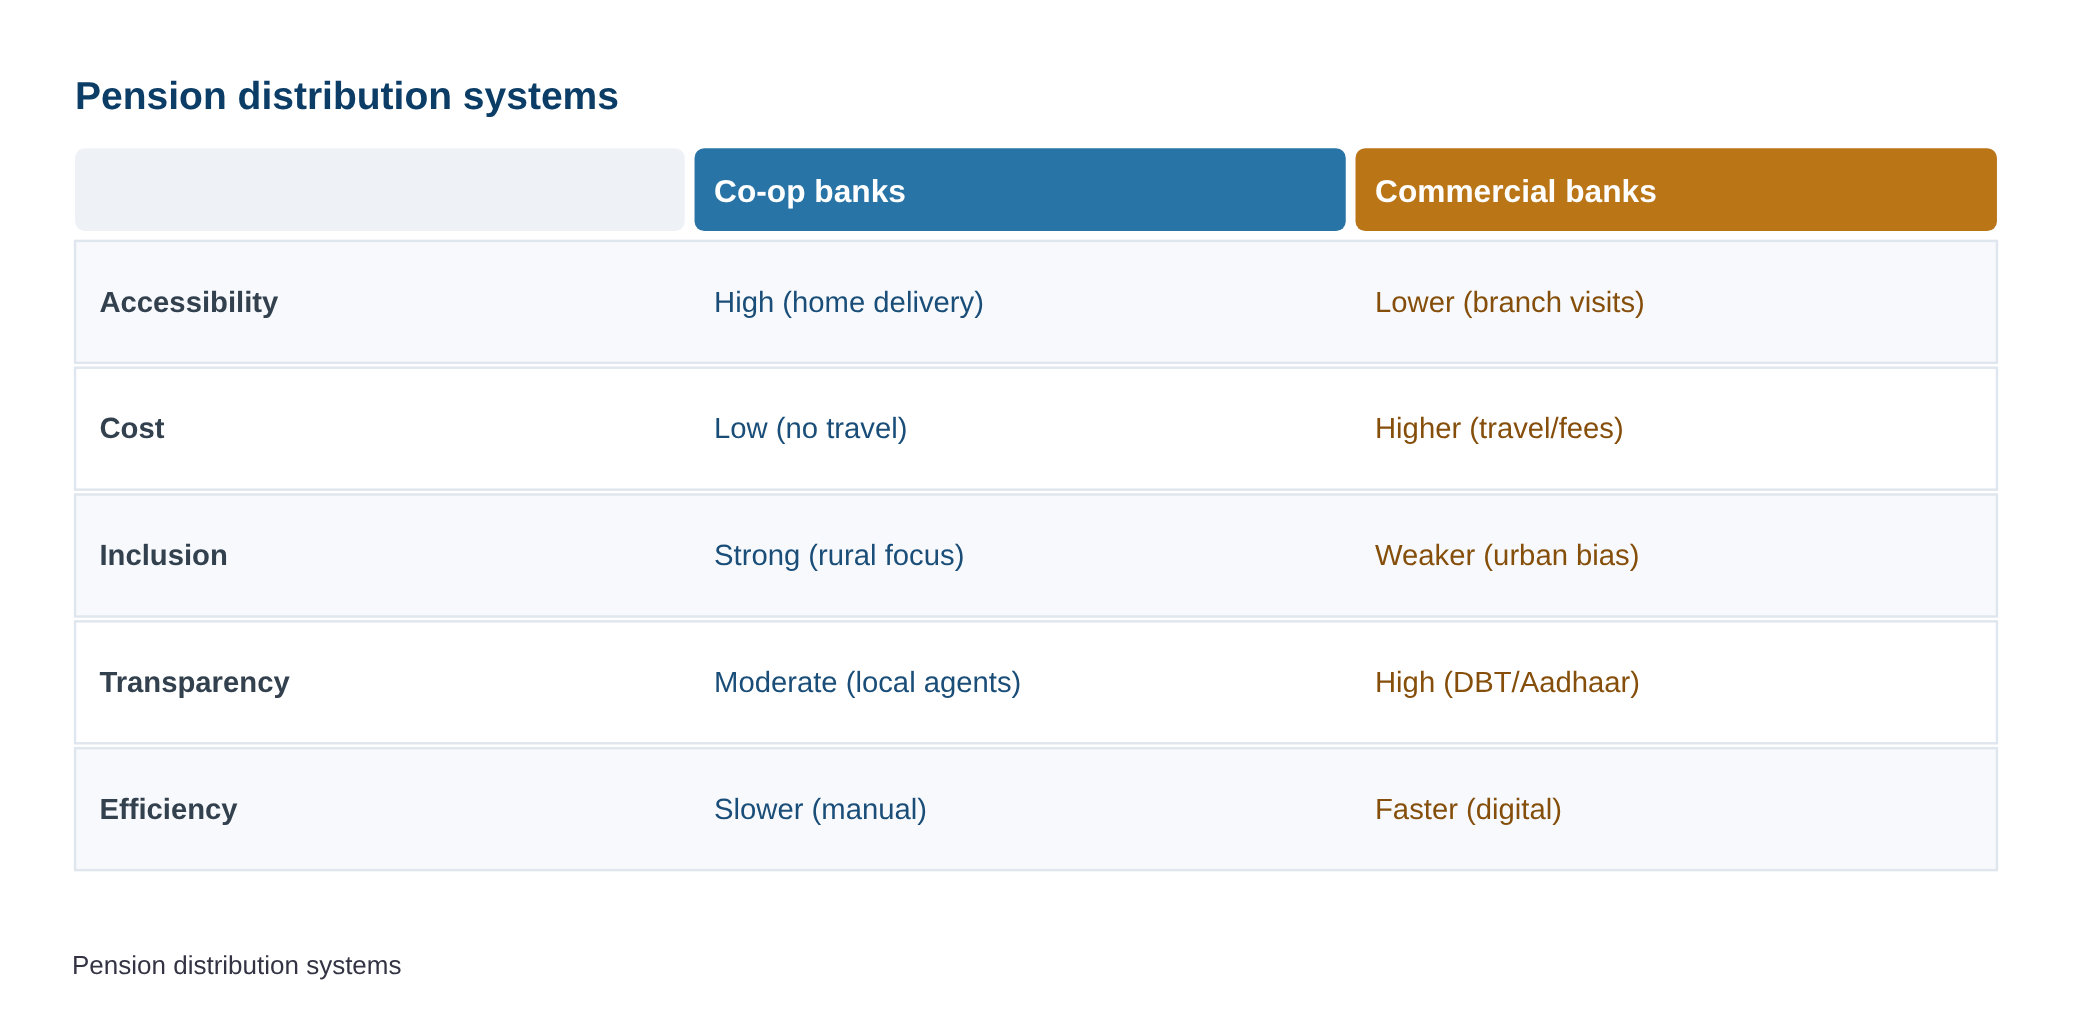Click the 'Higher (travel/fees)' cell
2080x1030 pixels.
(x=1499, y=428)
